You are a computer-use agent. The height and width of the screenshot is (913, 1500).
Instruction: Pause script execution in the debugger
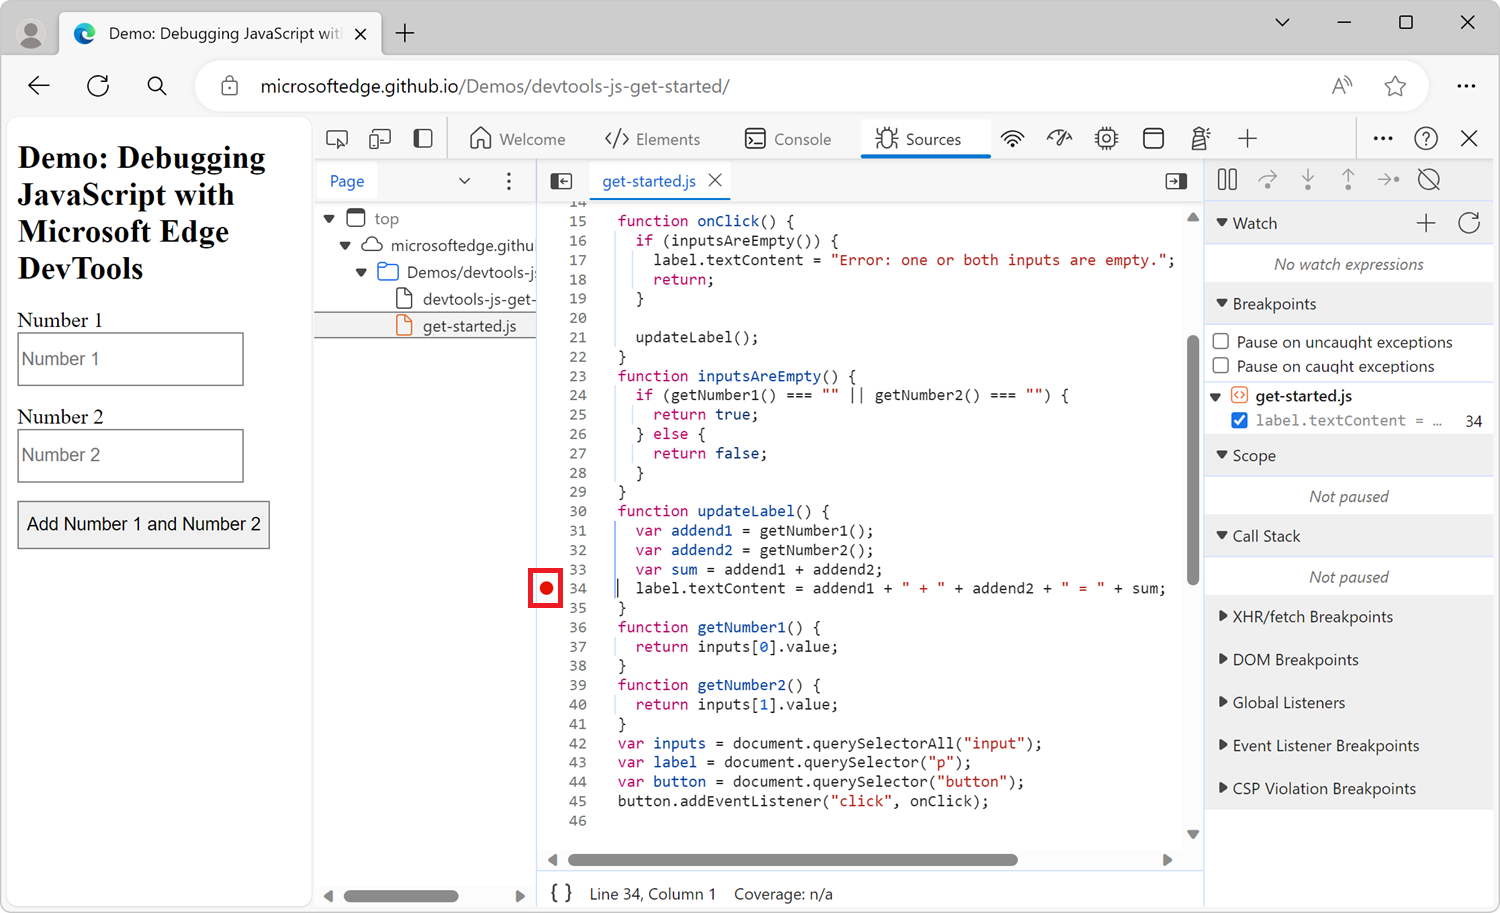click(1227, 179)
